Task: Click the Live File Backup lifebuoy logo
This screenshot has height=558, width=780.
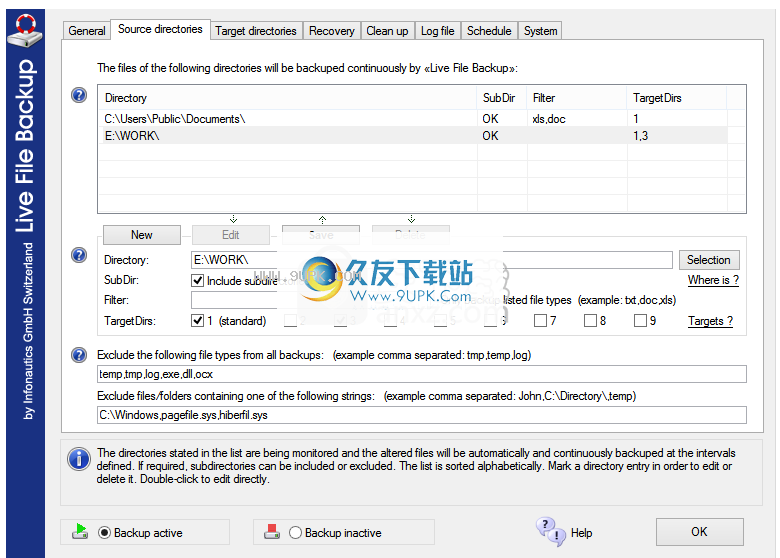Action: click(25, 30)
